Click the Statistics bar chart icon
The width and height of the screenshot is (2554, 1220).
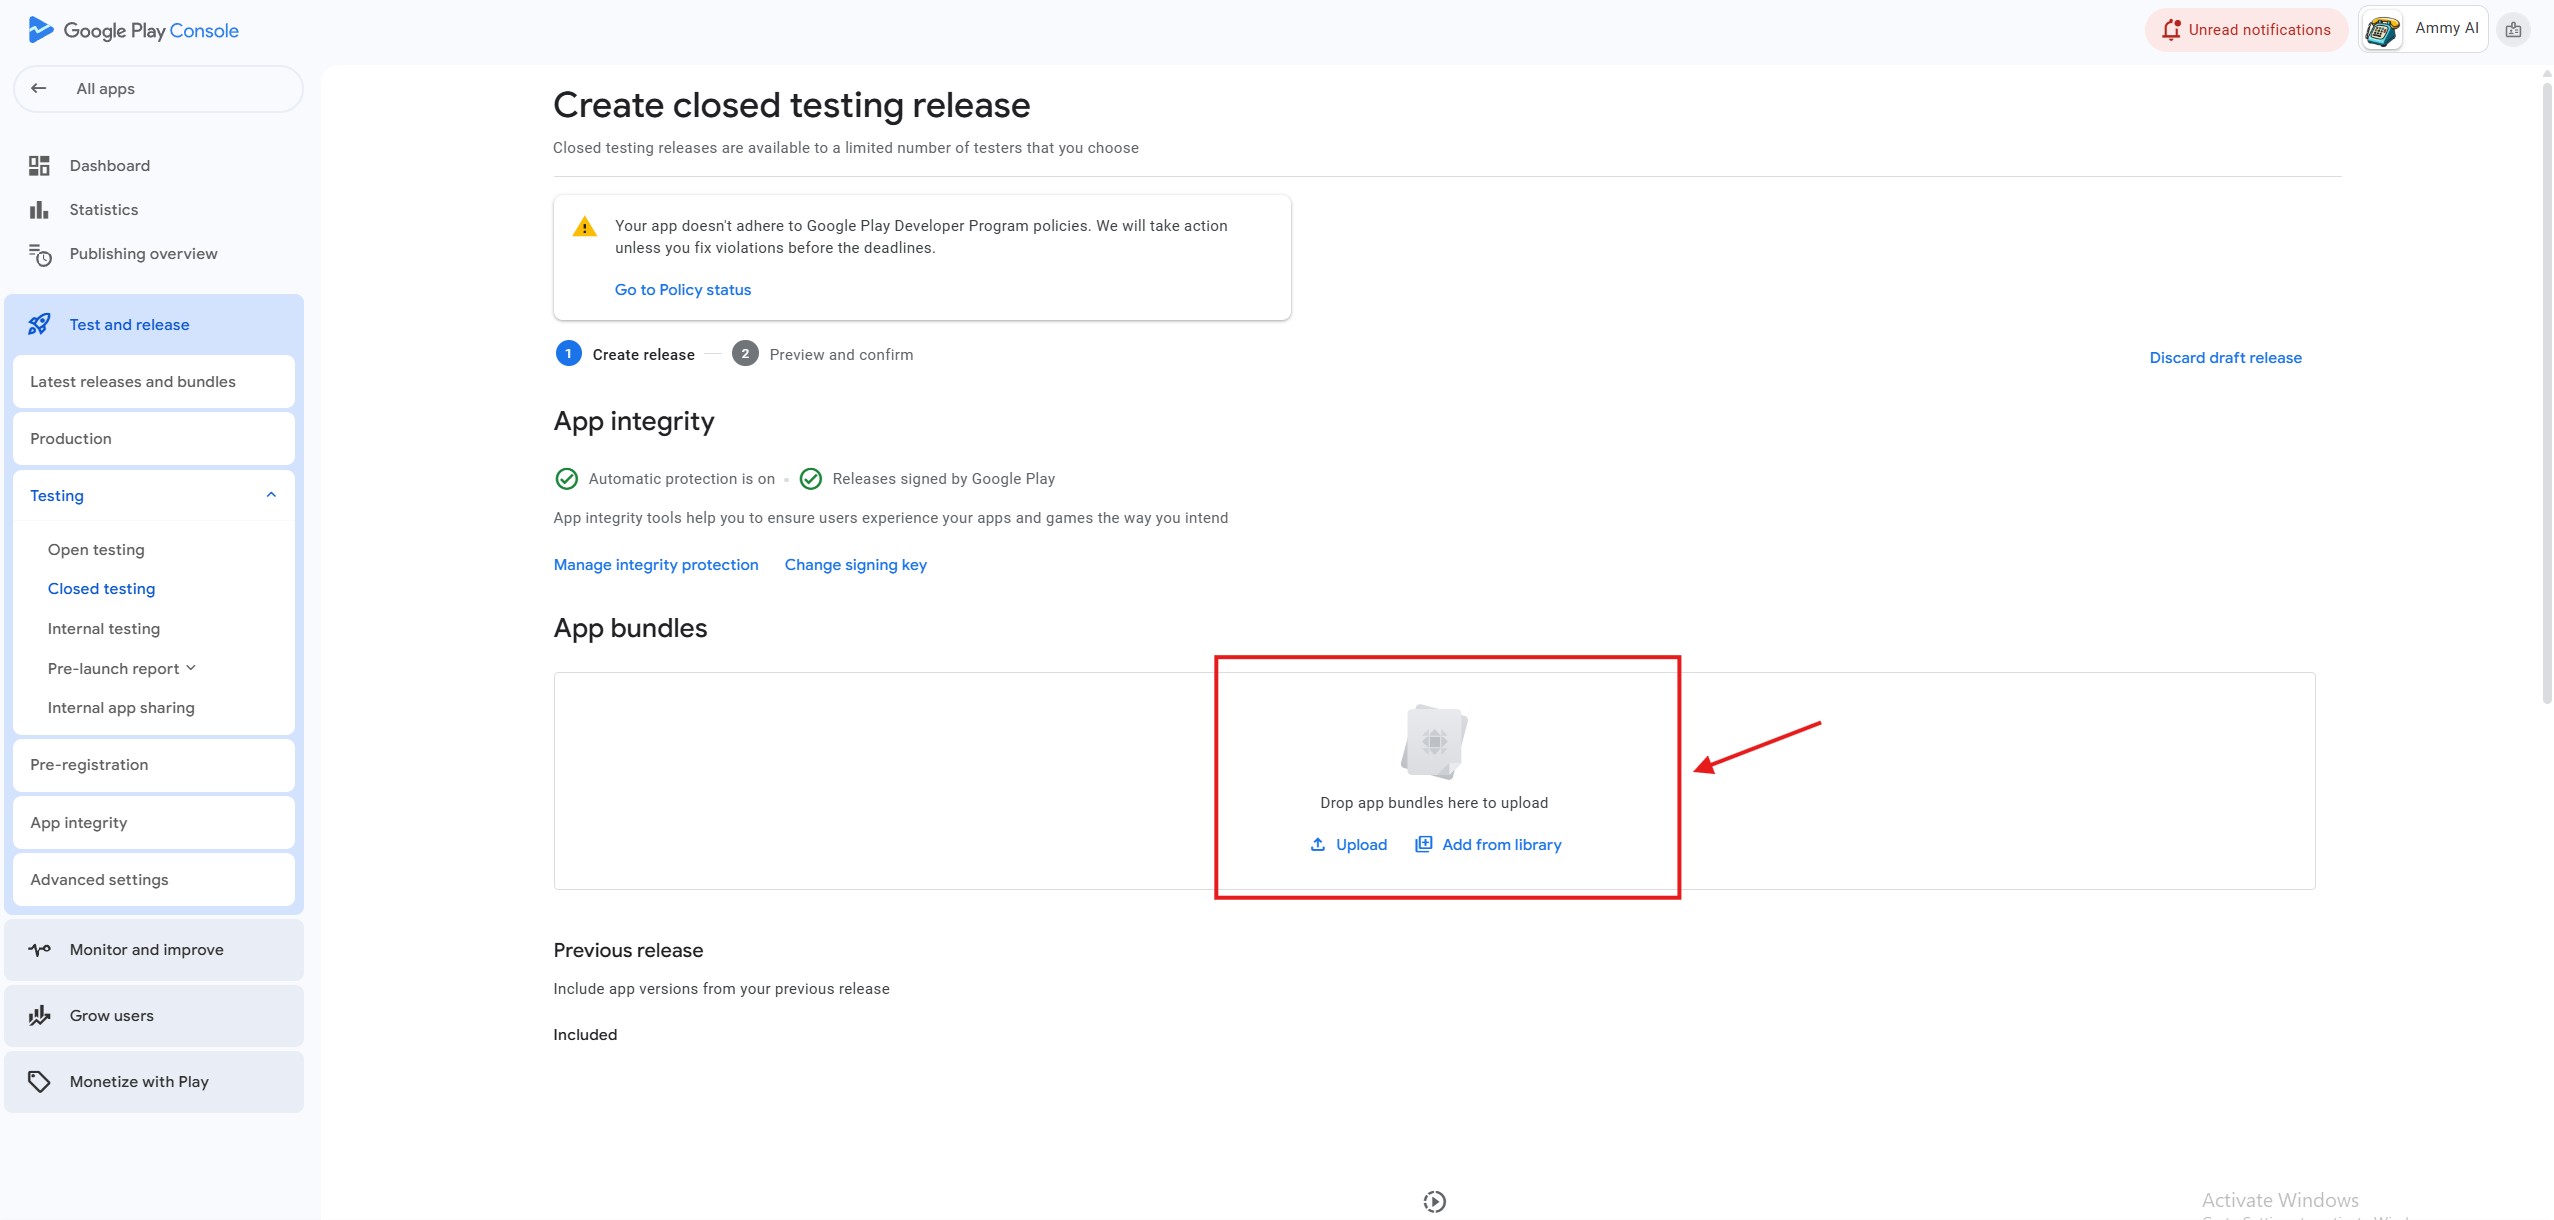pos(39,210)
